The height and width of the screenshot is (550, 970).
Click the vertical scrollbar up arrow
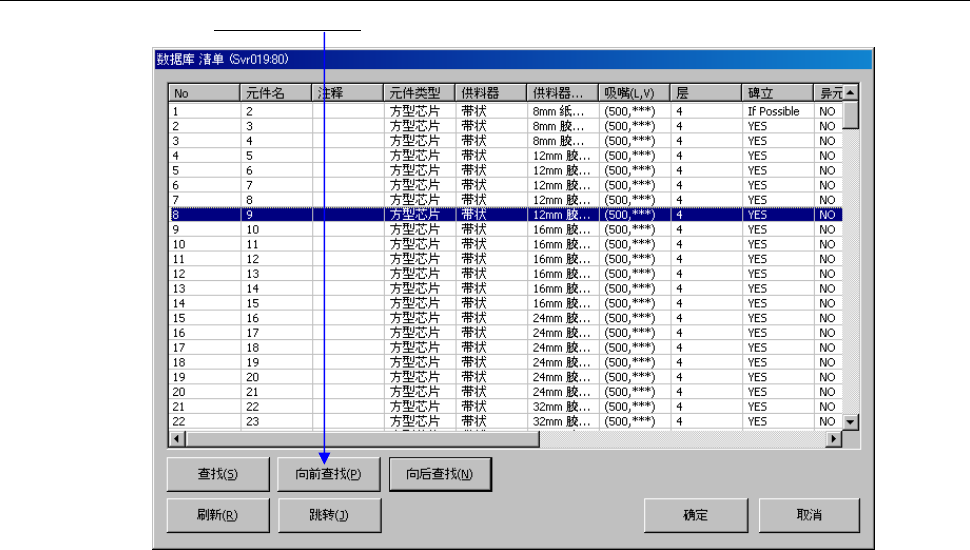(x=851, y=92)
